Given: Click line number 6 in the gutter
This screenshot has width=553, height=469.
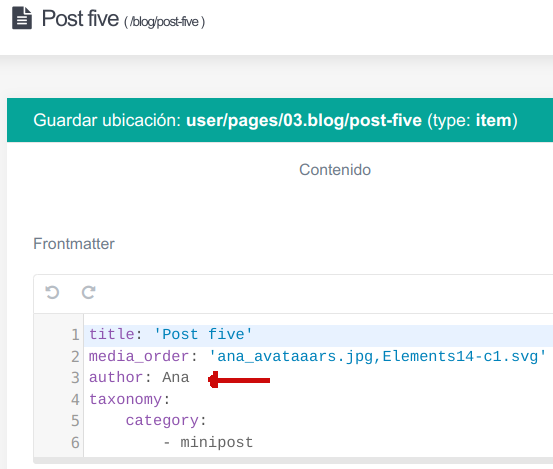Looking at the screenshot, I should pos(75,443).
